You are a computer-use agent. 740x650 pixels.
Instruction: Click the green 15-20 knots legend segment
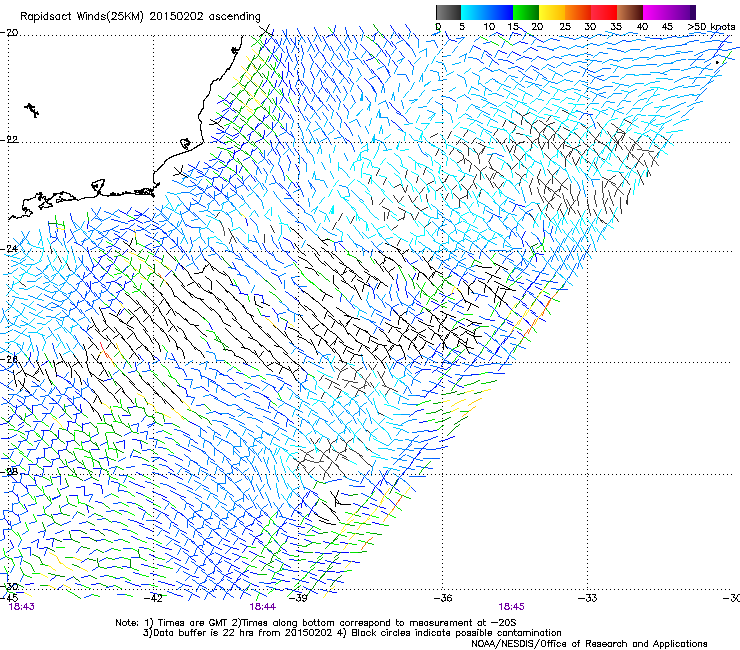[x=526, y=12]
